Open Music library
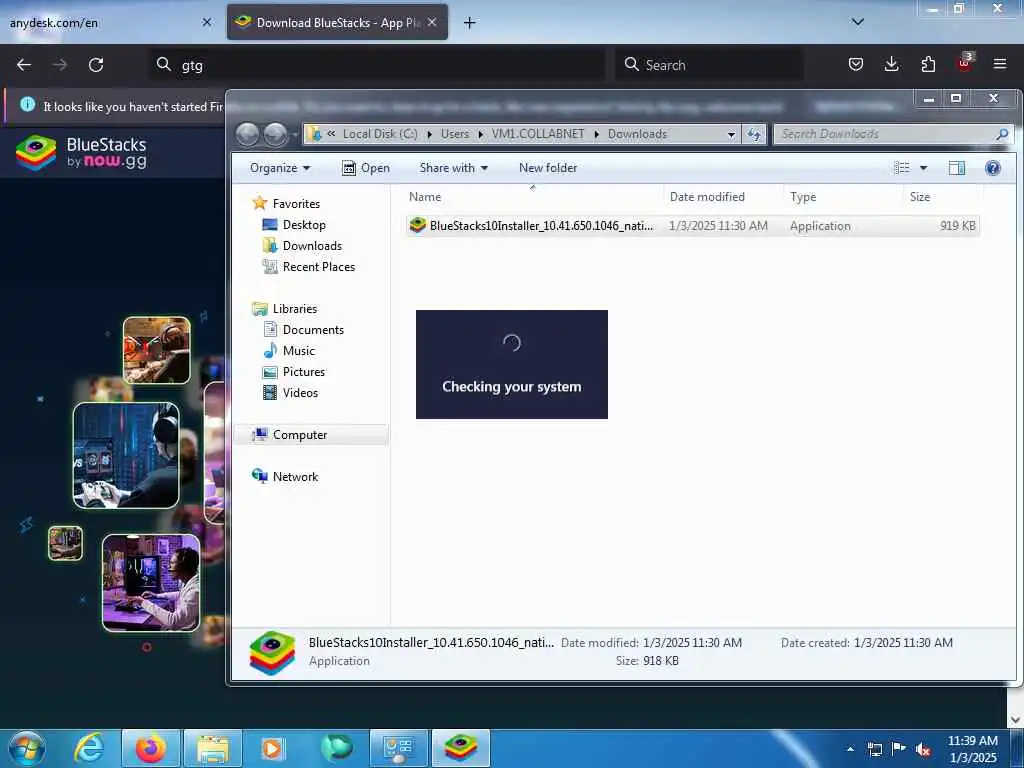The height and width of the screenshot is (768, 1024). tap(298, 351)
